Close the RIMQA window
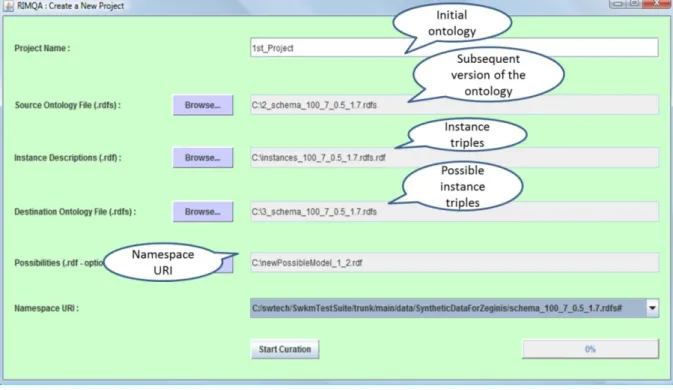673x390 pixels. (657, 3)
